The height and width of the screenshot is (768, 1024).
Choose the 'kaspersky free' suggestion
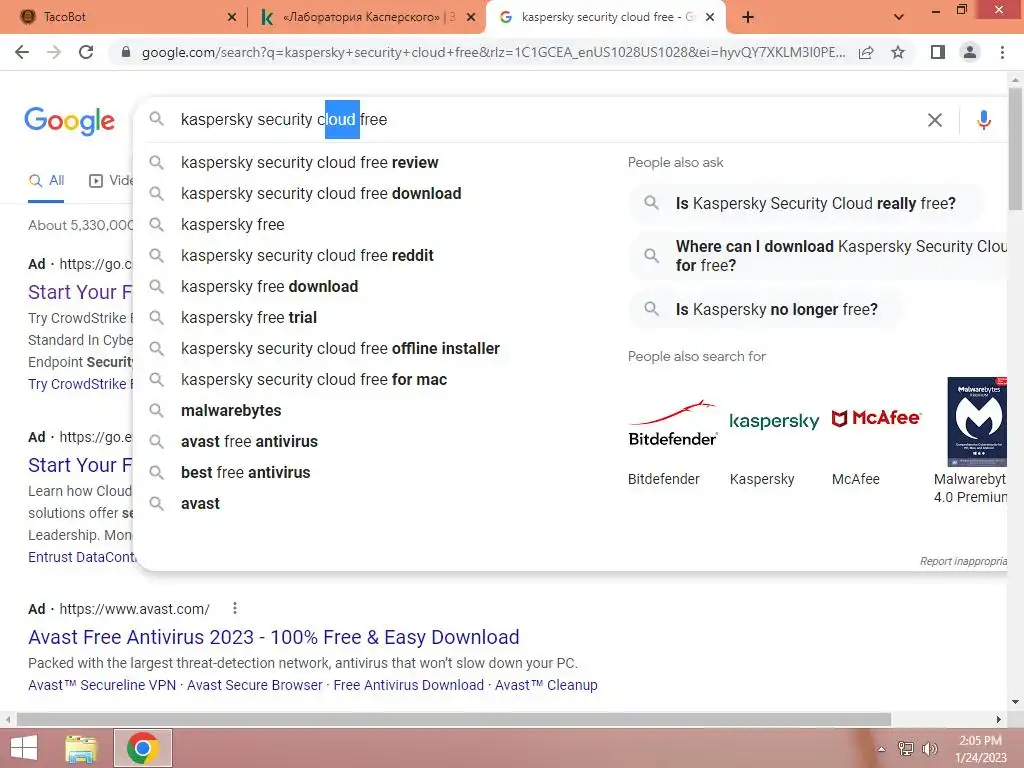point(232,225)
